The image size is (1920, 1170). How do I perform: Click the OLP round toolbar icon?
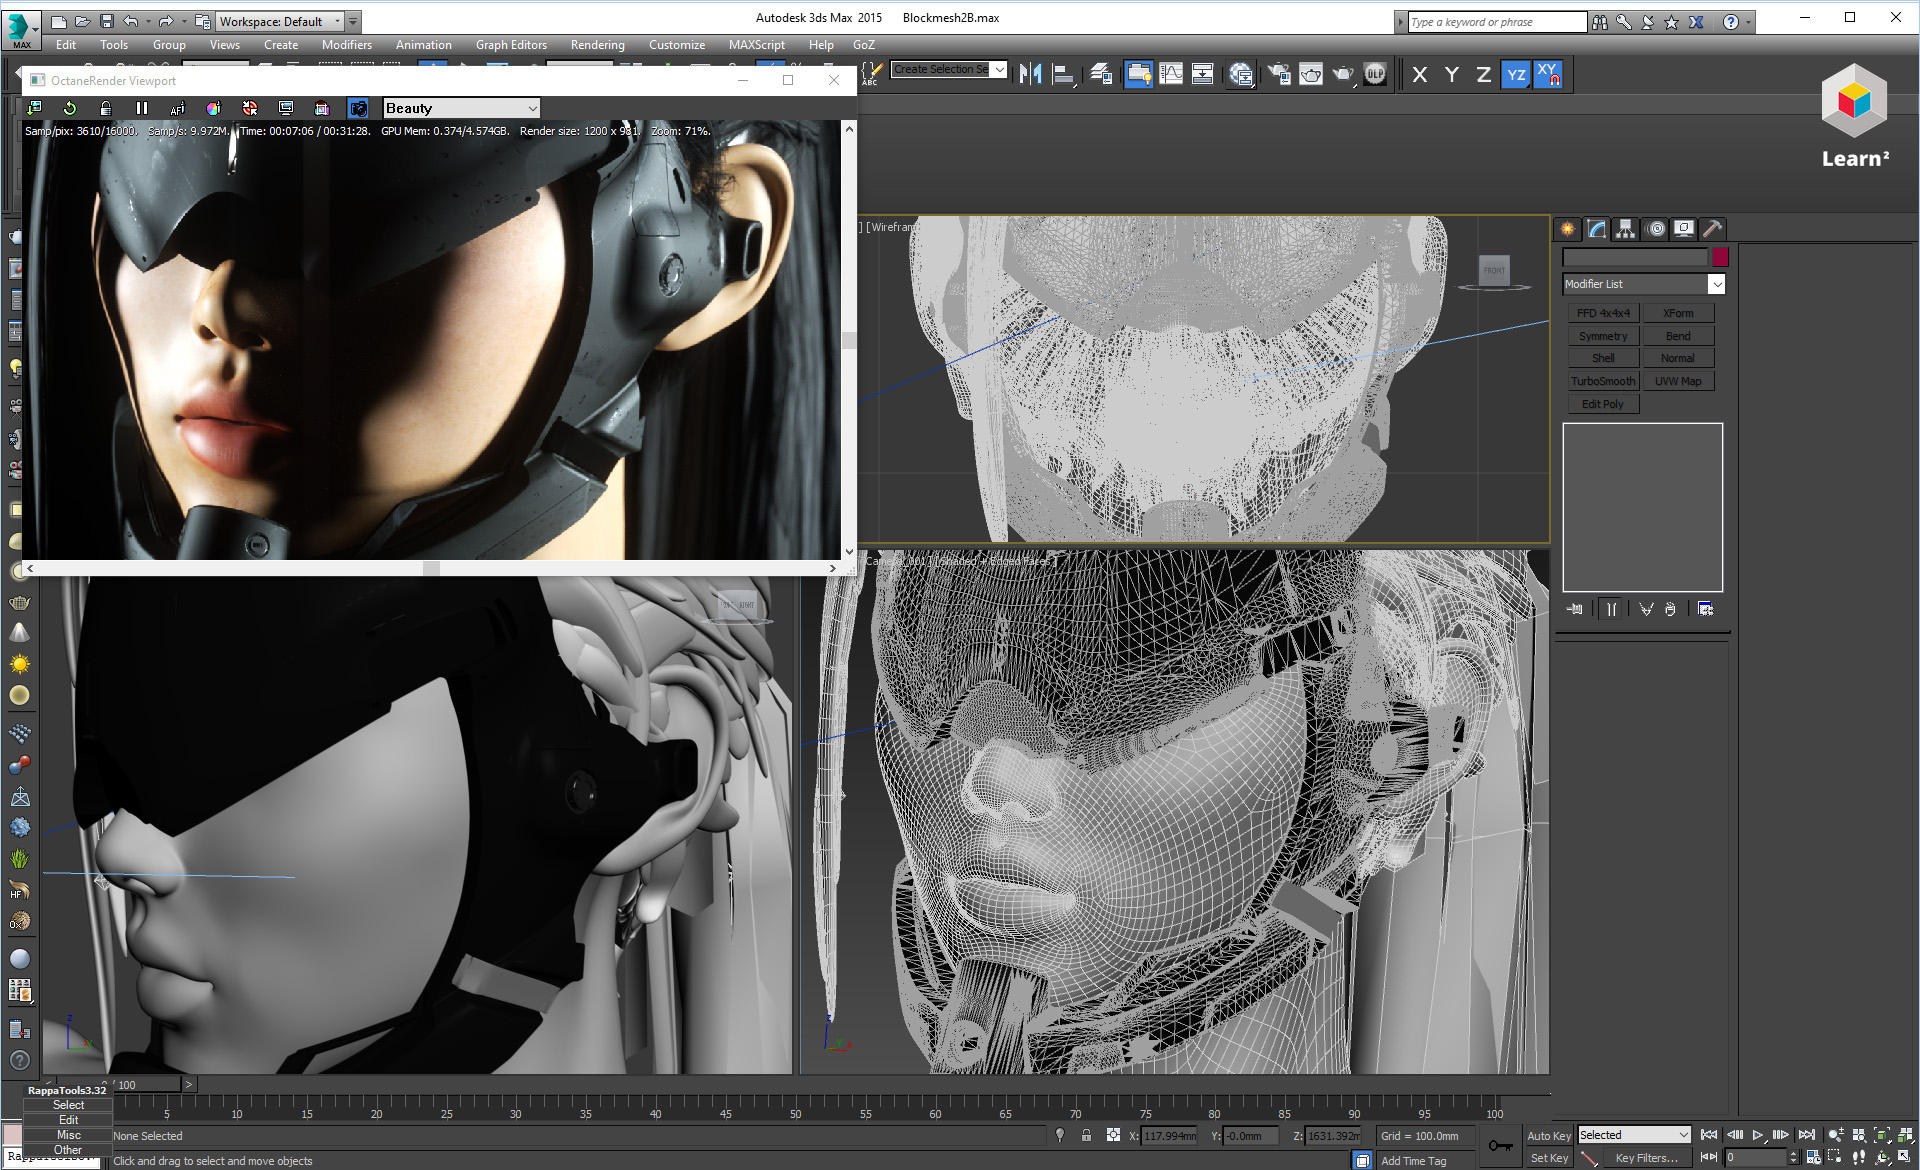[x=1375, y=74]
